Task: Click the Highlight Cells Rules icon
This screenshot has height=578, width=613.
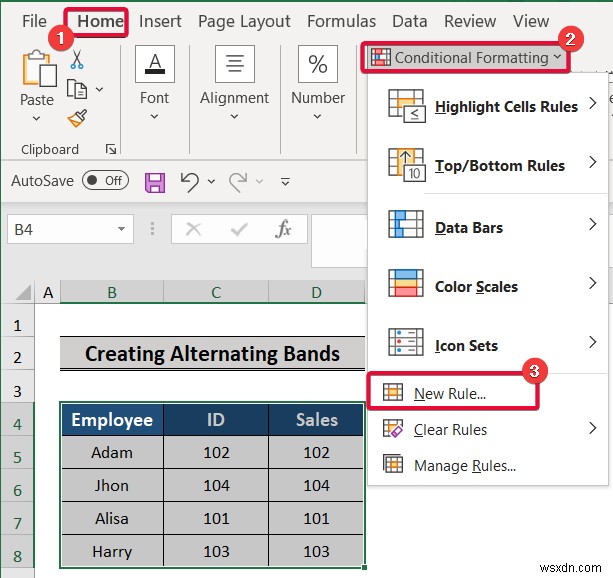Action: tap(407, 106)
